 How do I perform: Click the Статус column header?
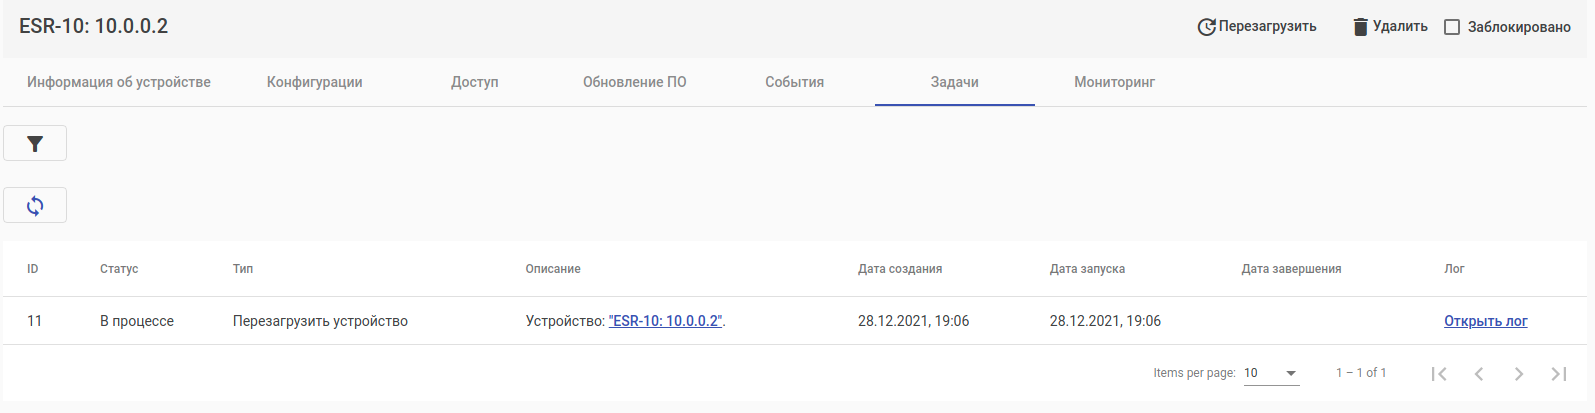pyautogui.click(x=119, y=269)
